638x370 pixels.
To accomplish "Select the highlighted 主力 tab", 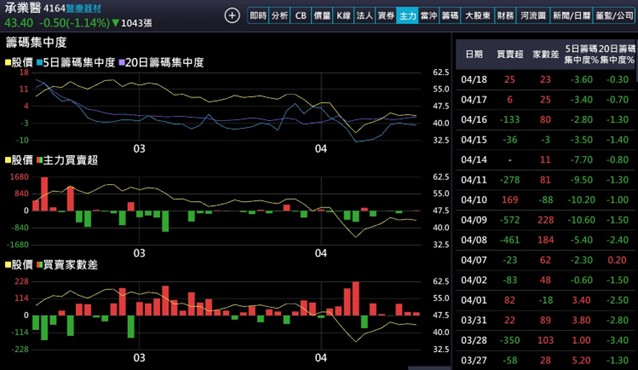I will click(407, 15).
